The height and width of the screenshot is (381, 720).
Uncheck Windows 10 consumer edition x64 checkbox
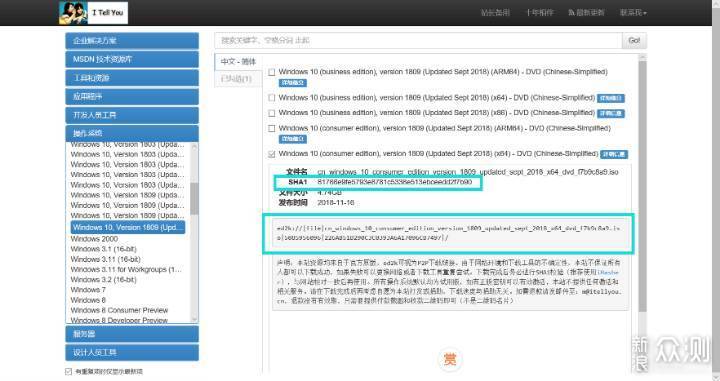coord(272,154)
